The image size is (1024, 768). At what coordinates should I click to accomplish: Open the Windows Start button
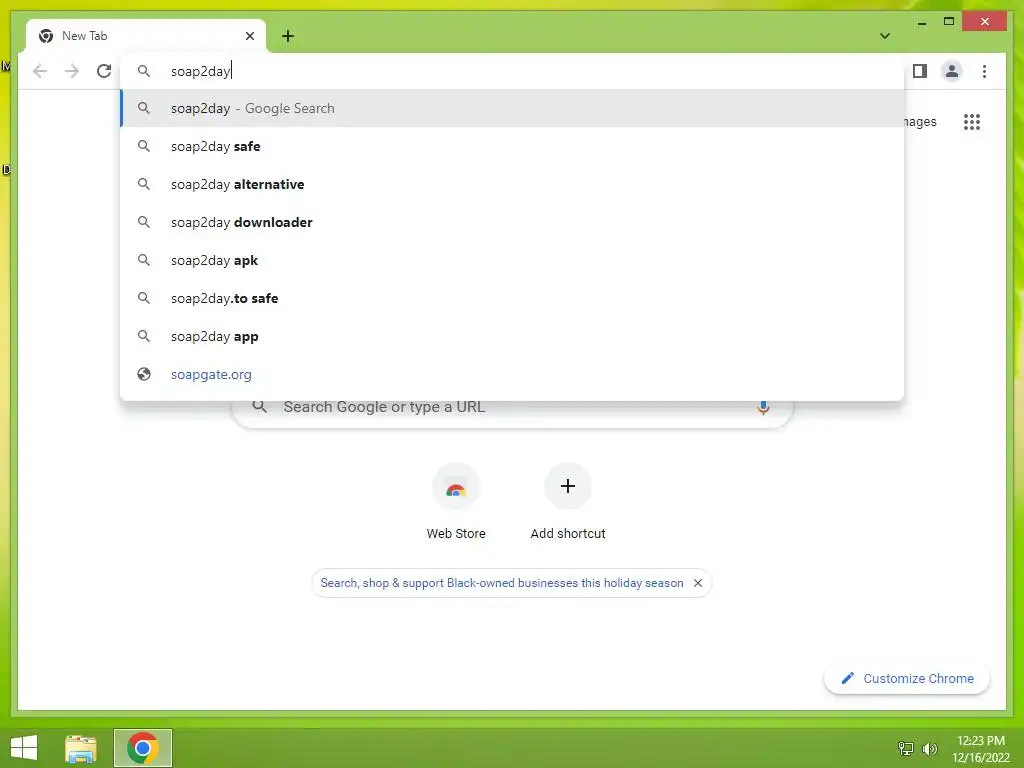coord(24,748)
